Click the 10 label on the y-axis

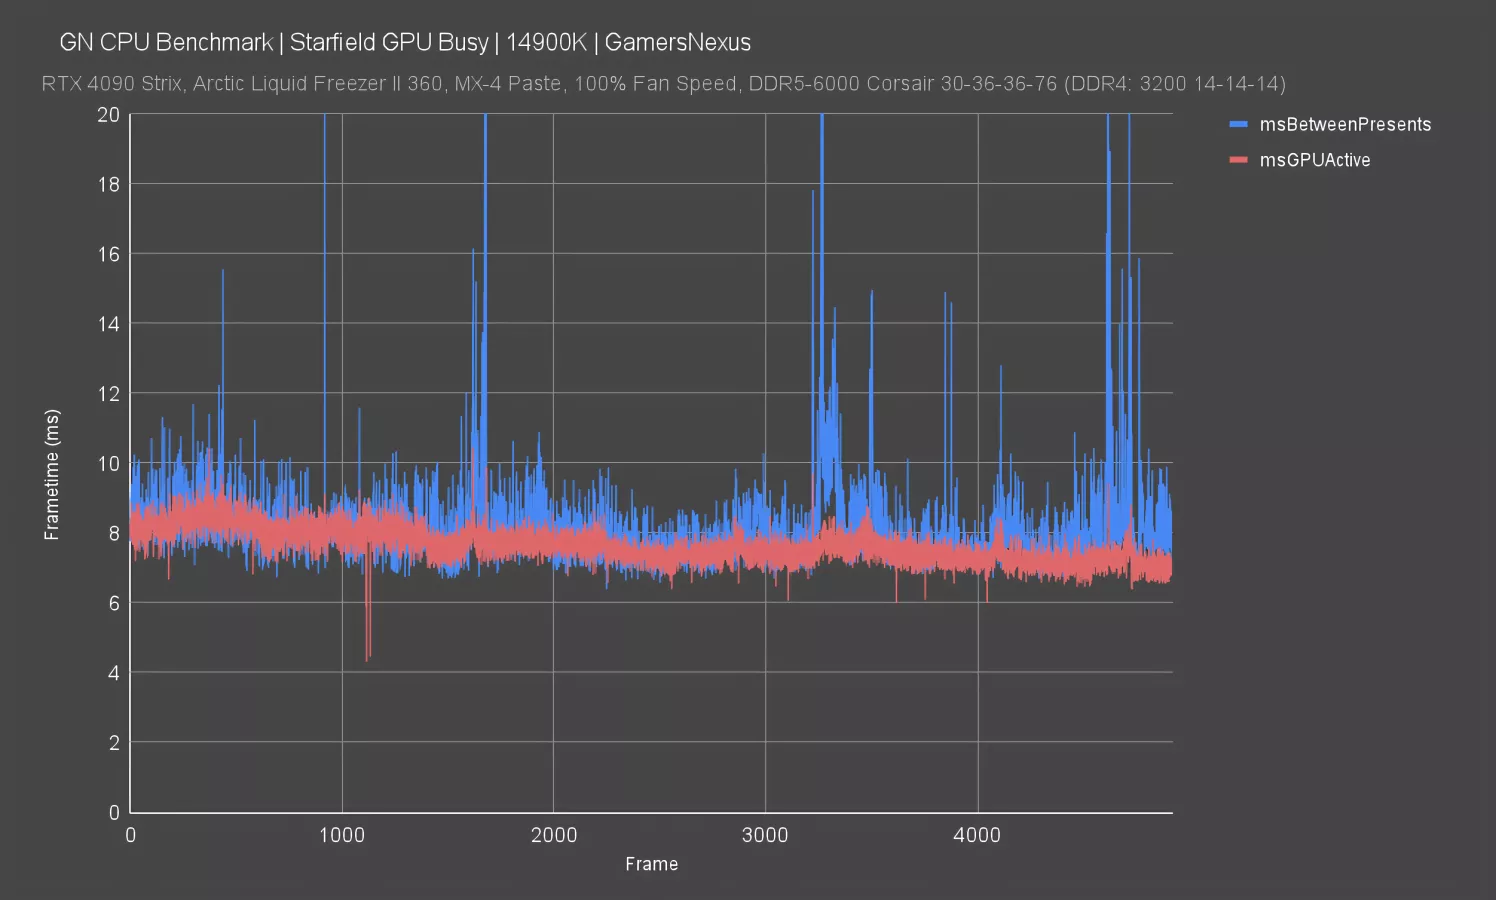coord(108,464)
